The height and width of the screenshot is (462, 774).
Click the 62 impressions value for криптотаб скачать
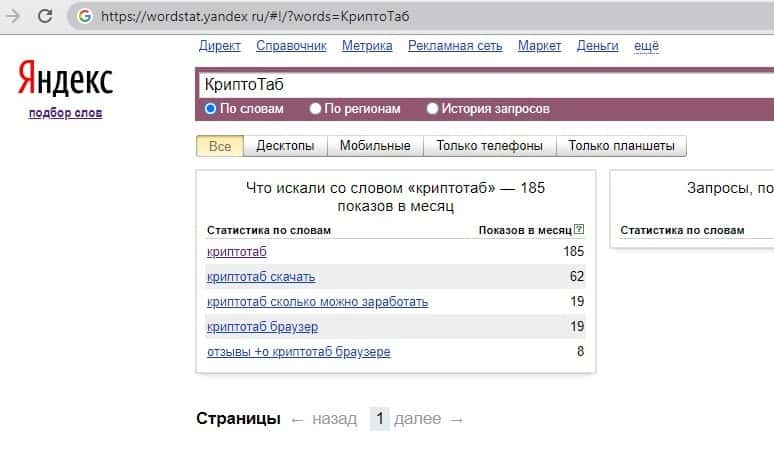[x=577, y=276]
